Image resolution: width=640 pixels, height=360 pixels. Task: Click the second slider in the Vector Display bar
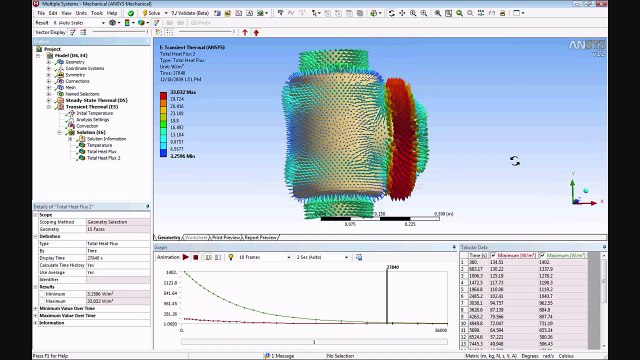coord(207,32)
